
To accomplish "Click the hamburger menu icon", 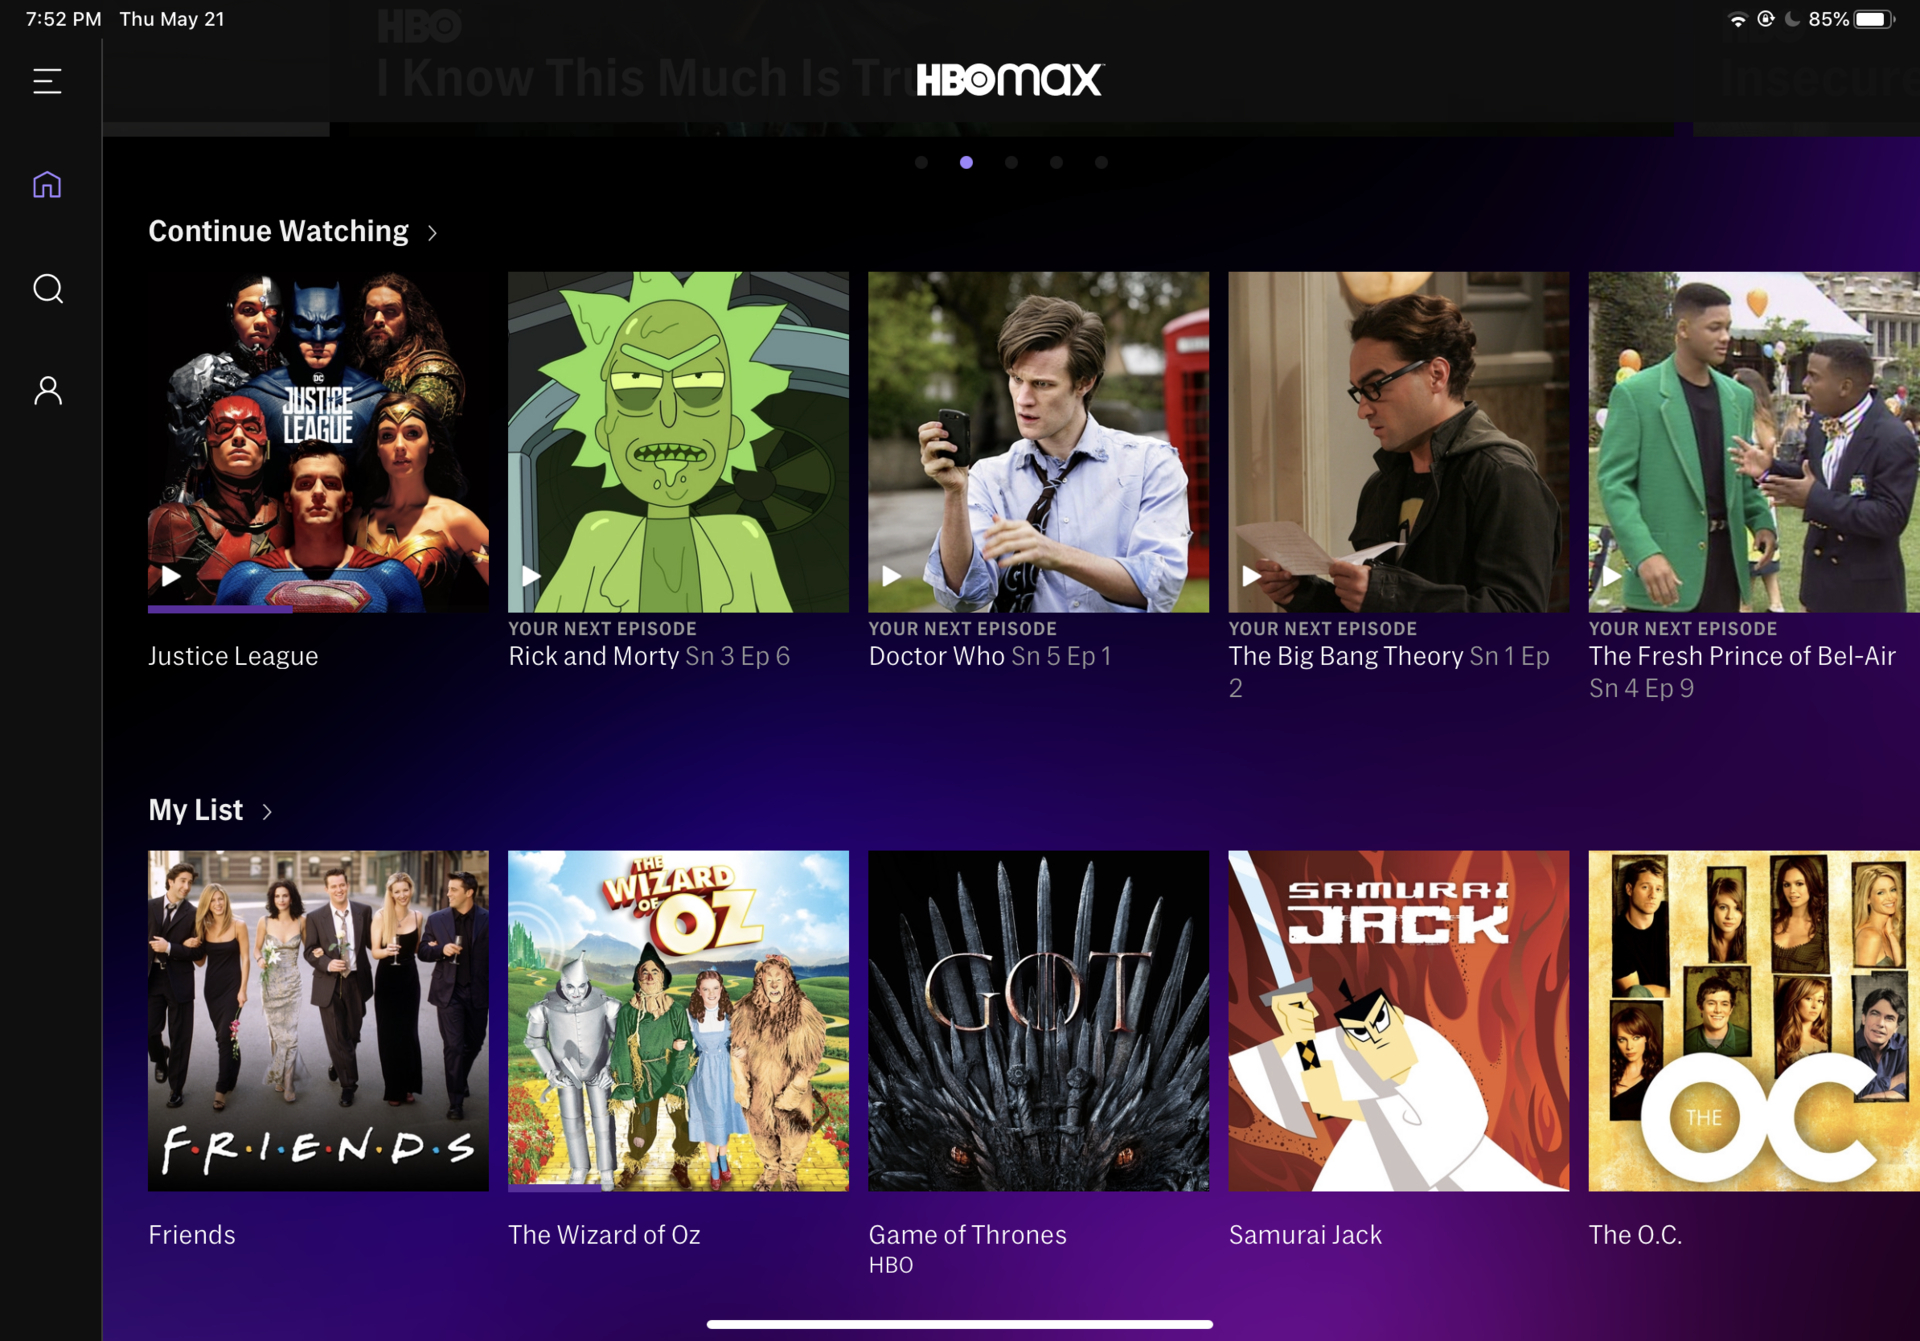I will pos(47,82).
